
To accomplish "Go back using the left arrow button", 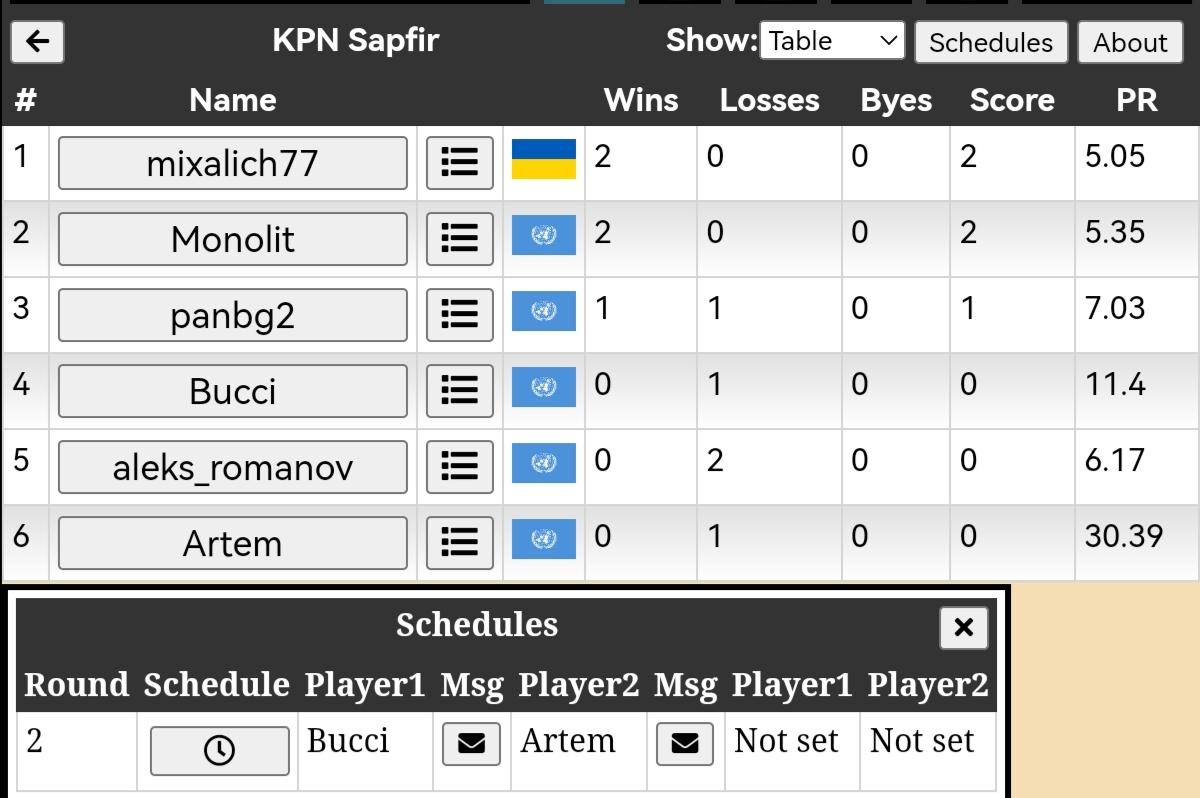I will pyautogui.click(x=37, y=42).
